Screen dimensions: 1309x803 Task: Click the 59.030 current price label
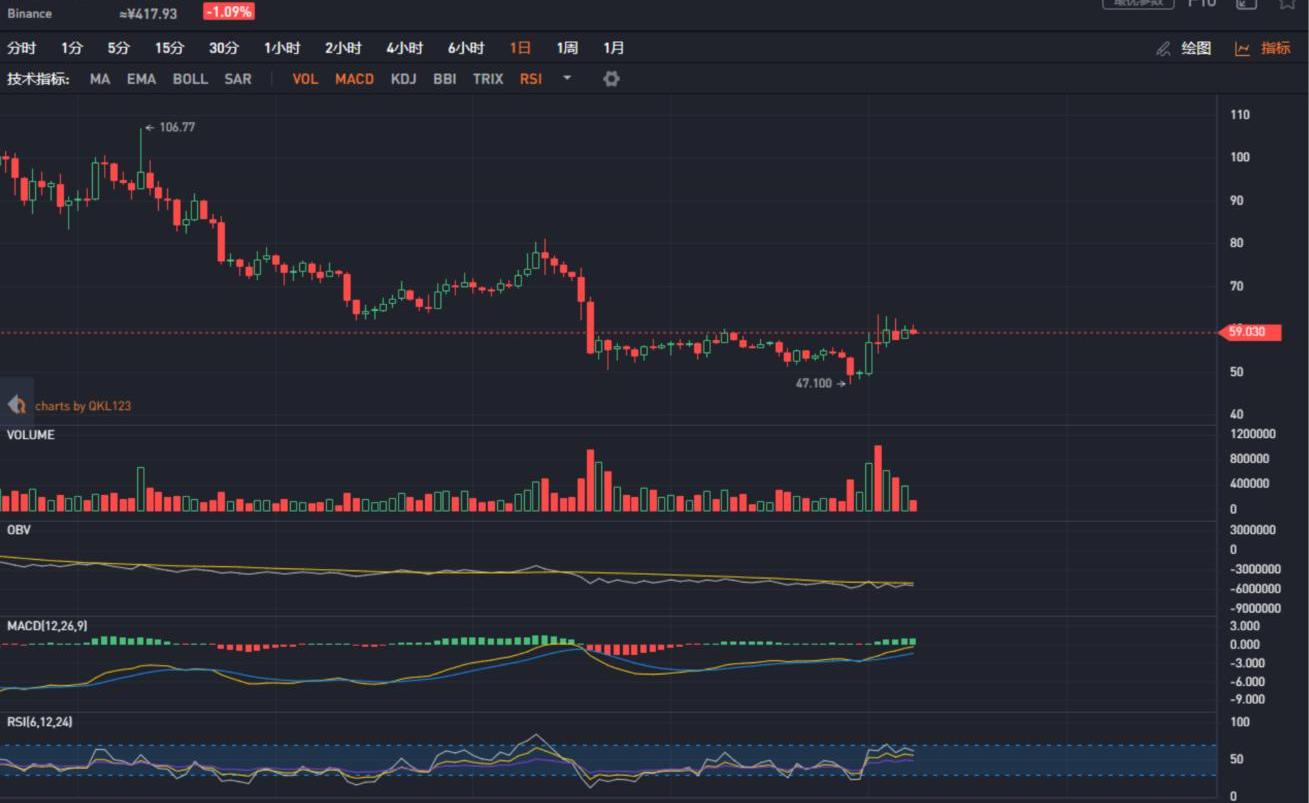tap(1248, 332)
